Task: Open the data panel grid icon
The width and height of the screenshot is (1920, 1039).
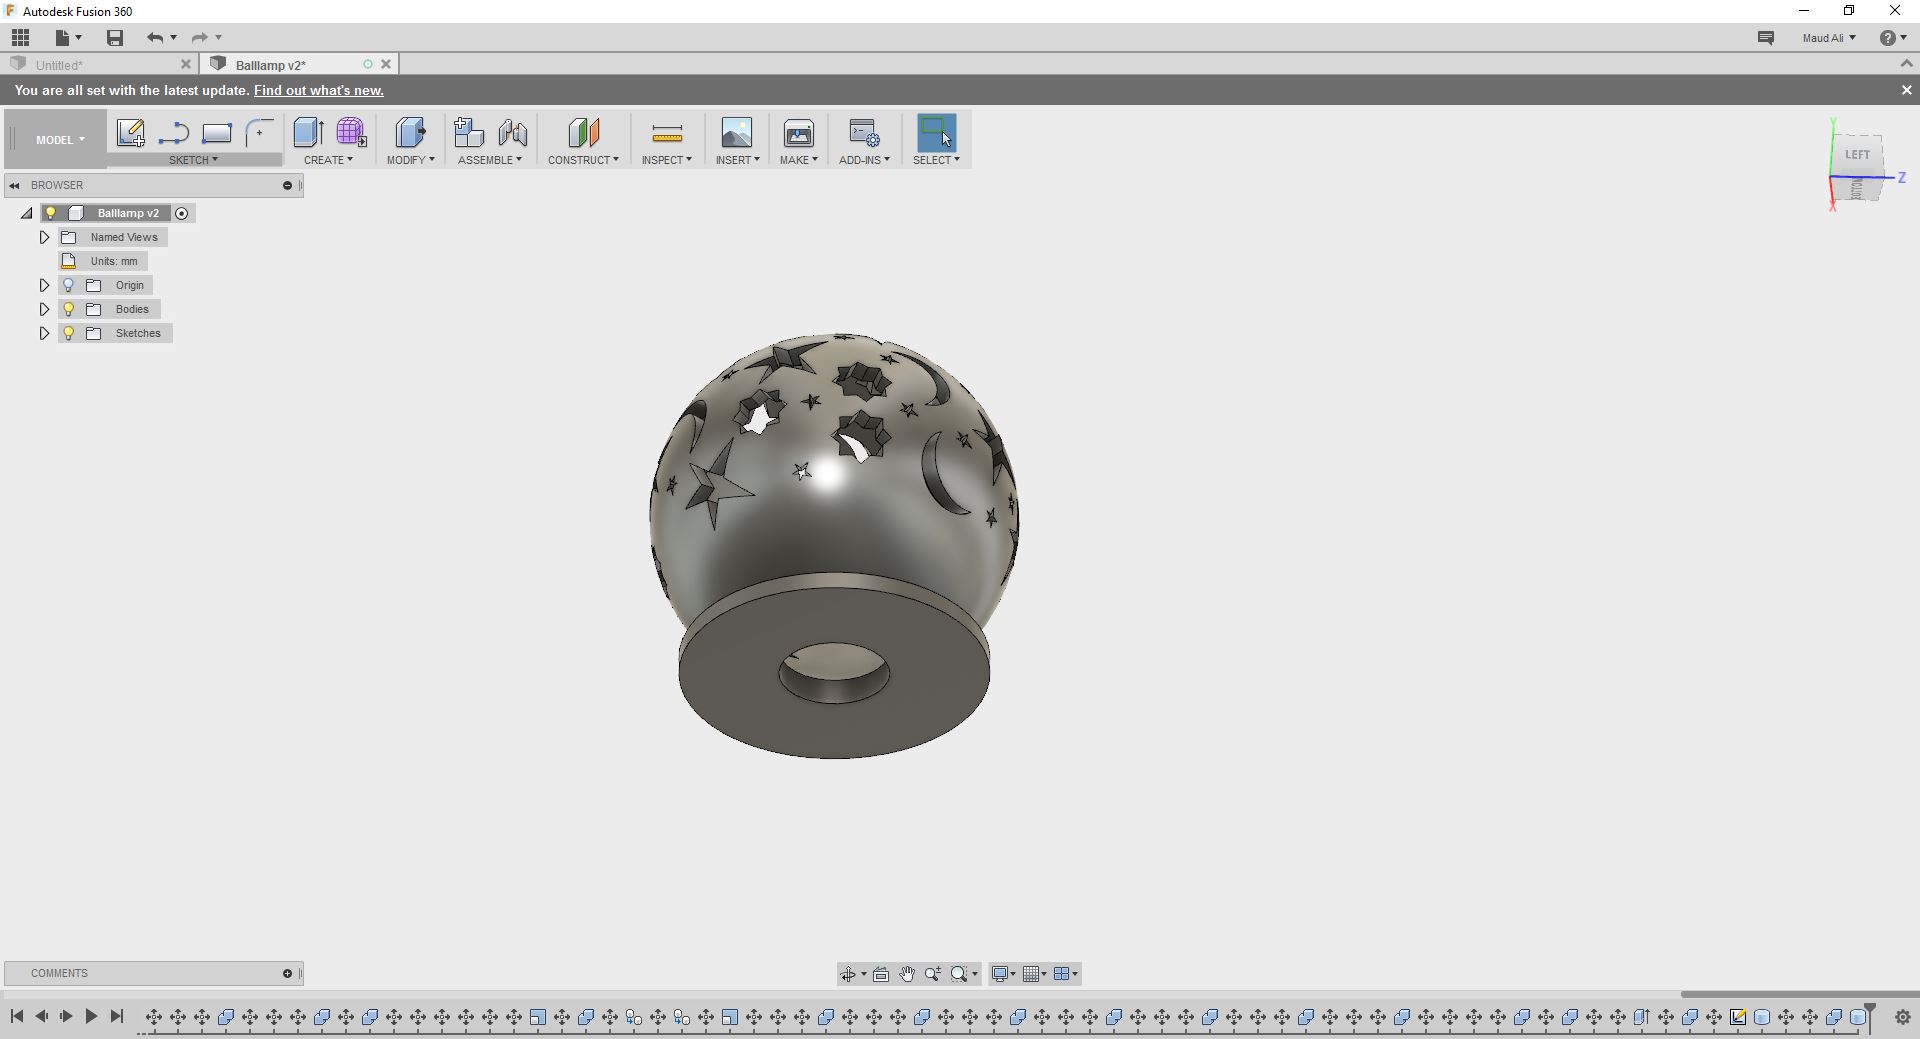Action: (21, 38)
